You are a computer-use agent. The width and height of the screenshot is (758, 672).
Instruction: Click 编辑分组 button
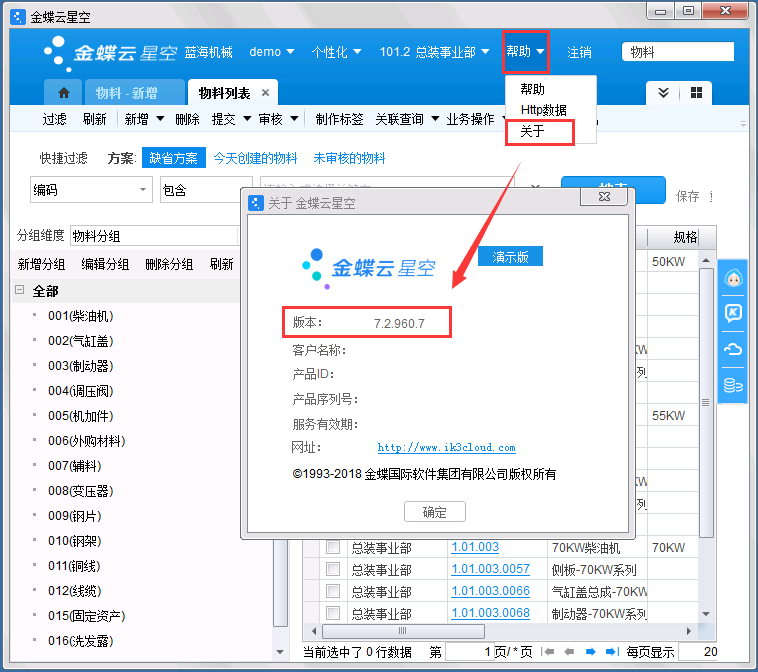click(105, 264)
